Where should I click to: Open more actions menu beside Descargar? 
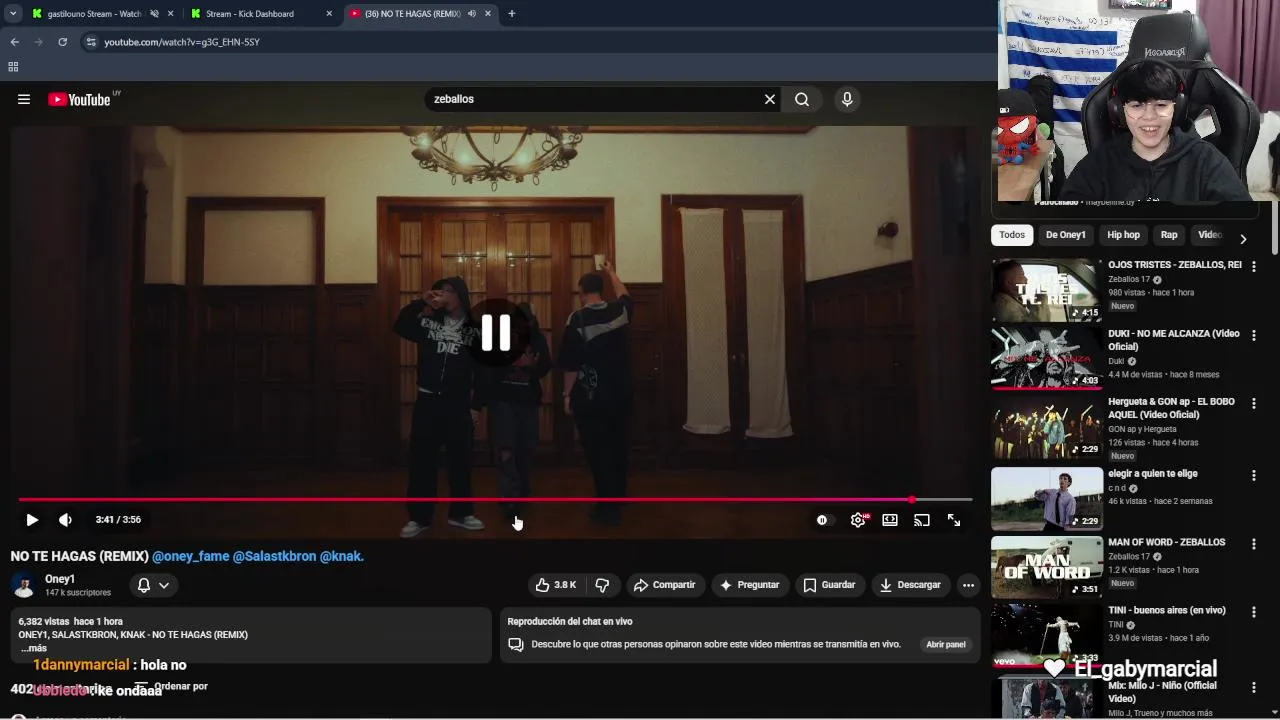click(x=968, y=585)
